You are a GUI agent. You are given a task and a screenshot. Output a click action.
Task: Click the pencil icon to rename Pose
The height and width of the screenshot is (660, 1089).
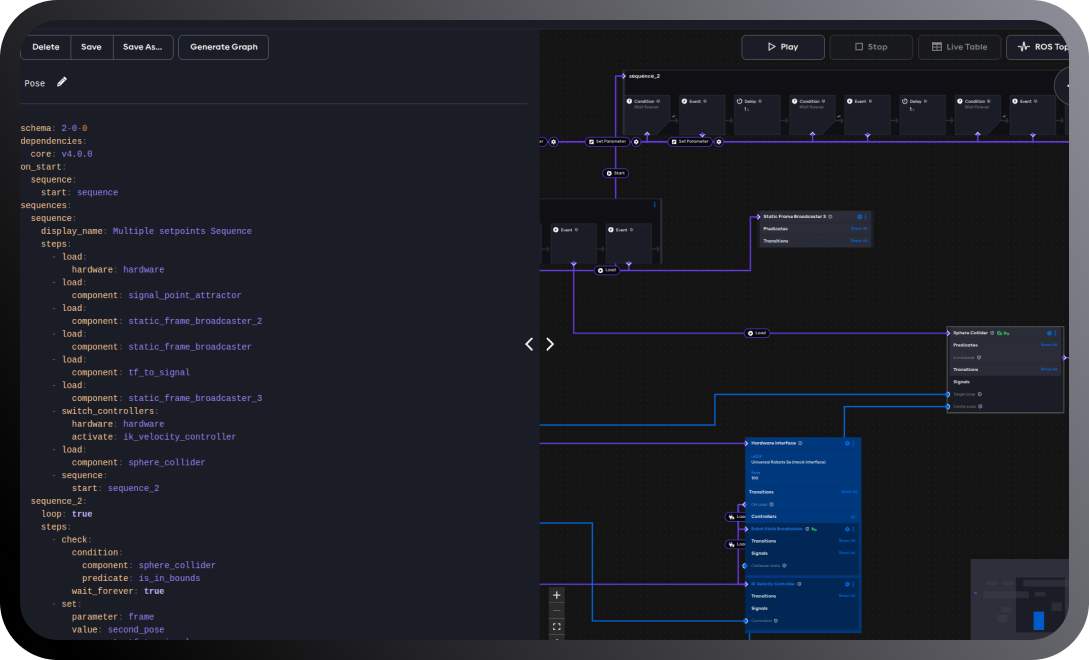point(62,83)
